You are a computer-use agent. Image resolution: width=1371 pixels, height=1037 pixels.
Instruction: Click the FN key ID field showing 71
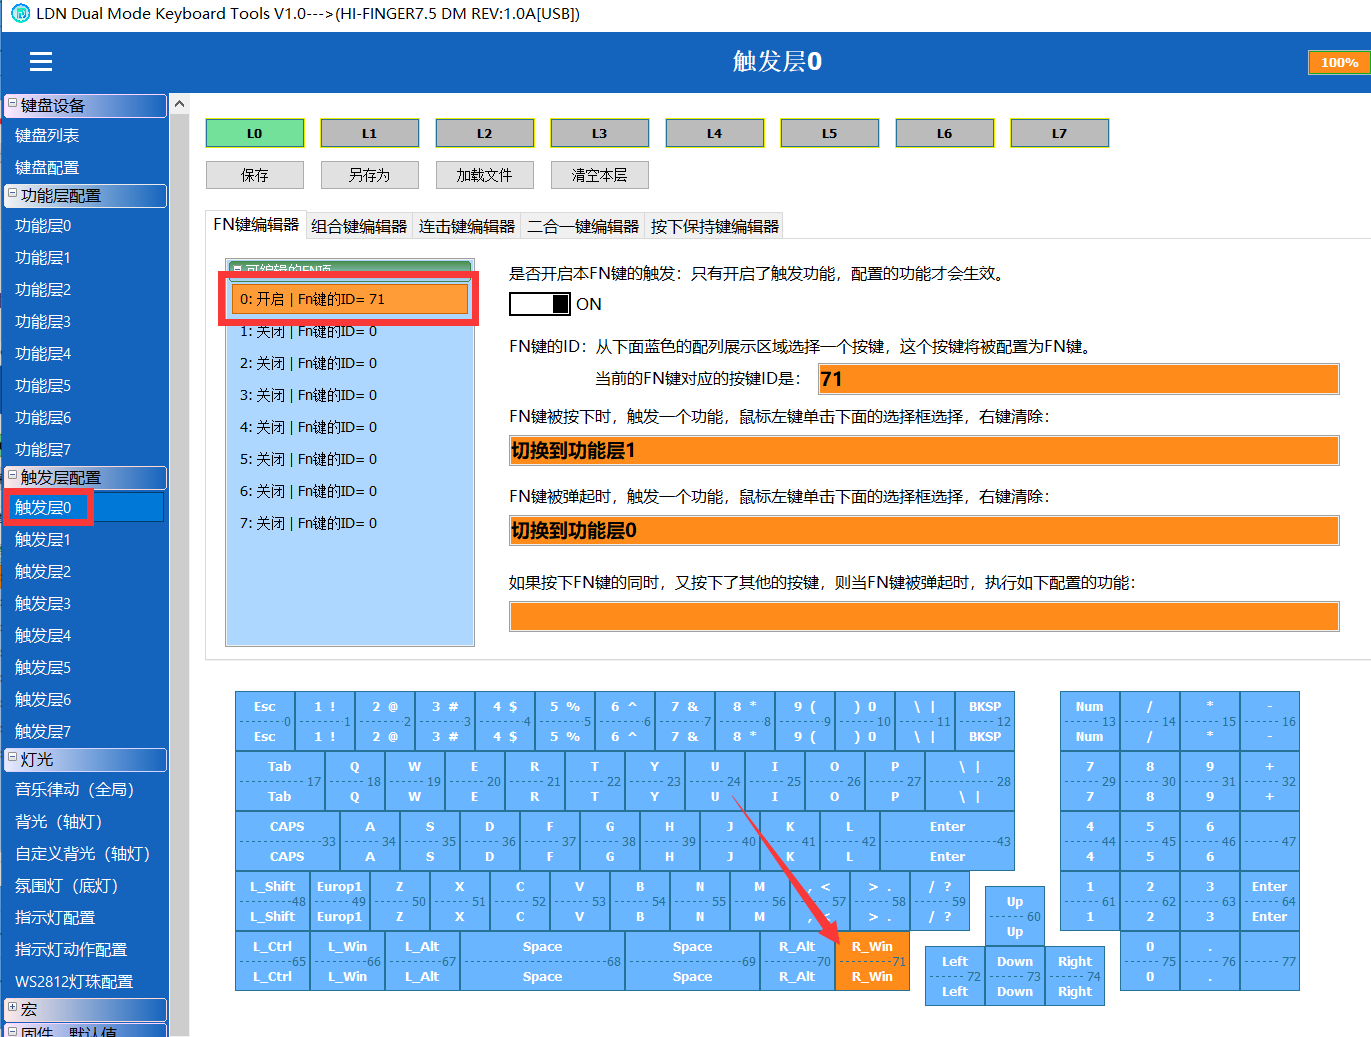point(1078,379)
